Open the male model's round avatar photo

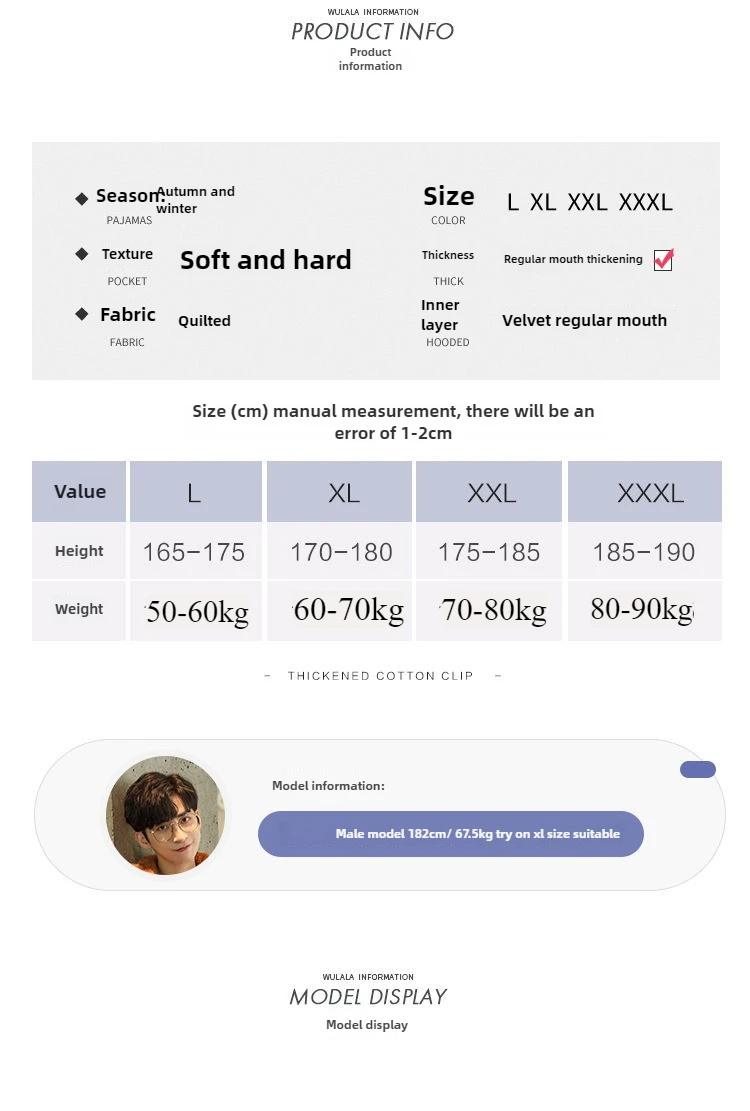pos(165,815)
